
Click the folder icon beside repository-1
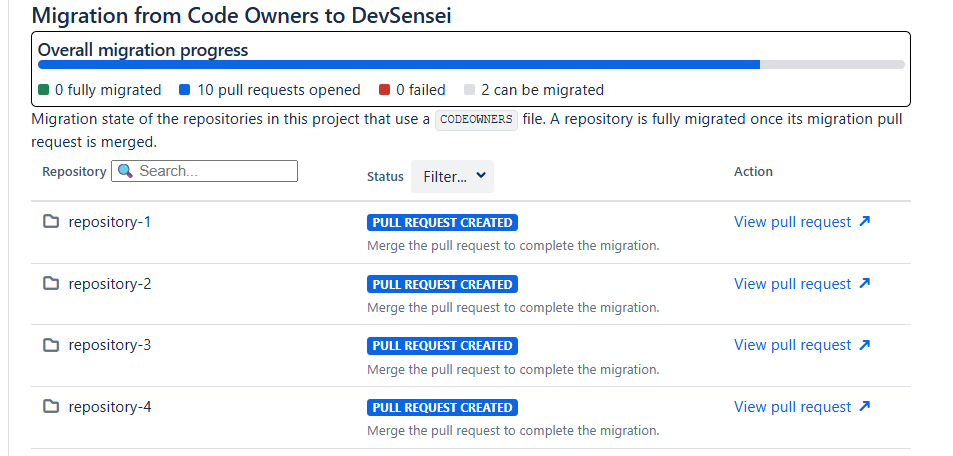click(51, 221)
